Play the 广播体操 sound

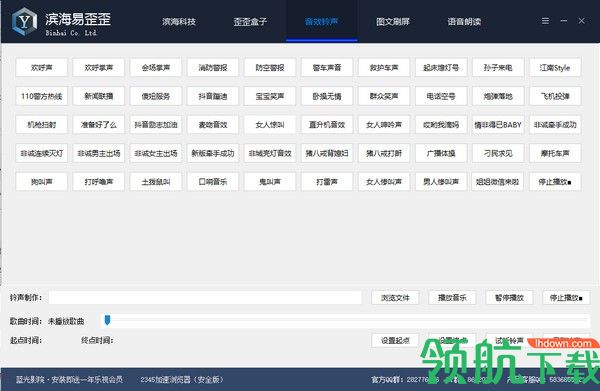pyautogui.click(x=441, y=153)
